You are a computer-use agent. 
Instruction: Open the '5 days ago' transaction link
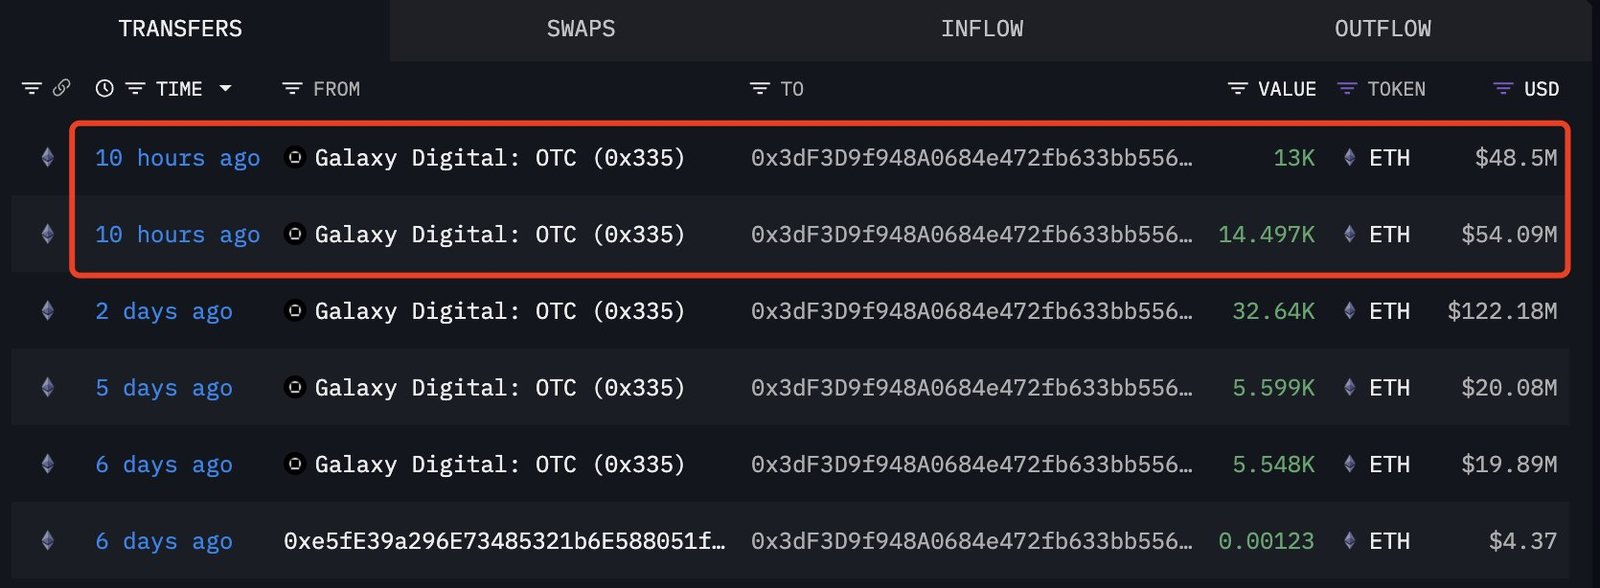[x=164, y=388]
